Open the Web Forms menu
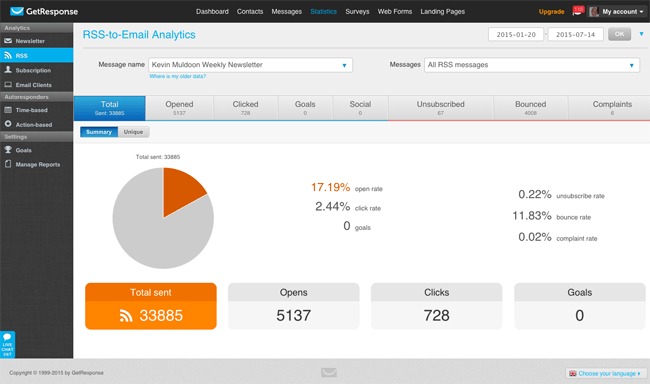650x384 pixels. click(395, 12)
